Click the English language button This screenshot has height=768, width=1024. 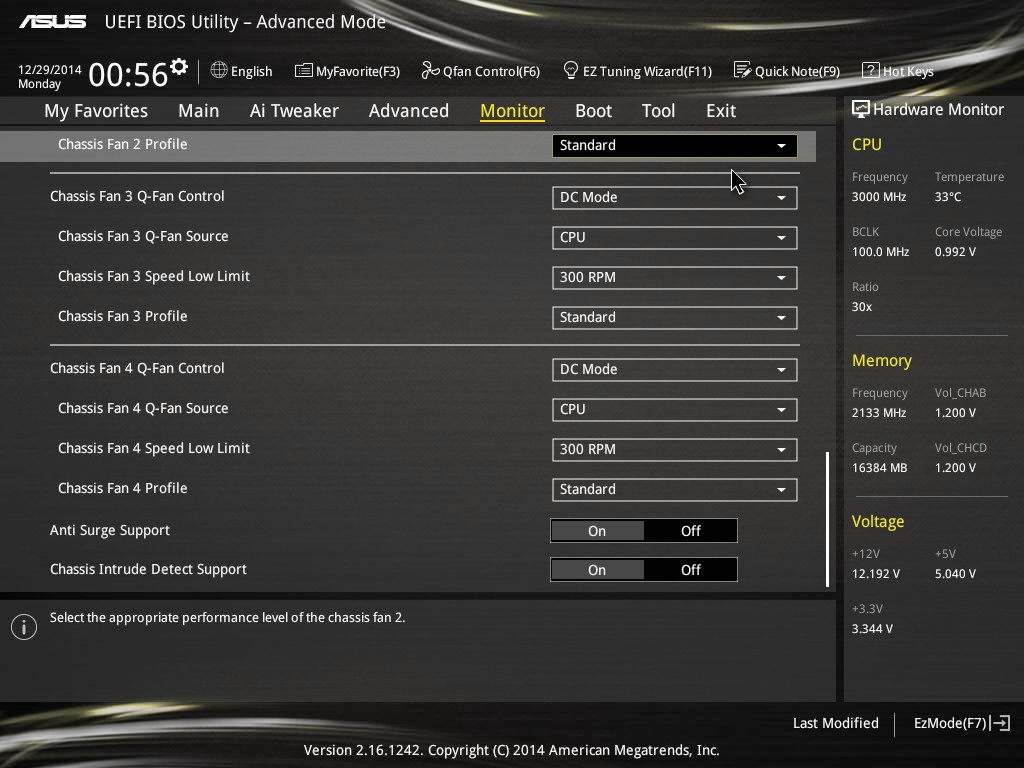pos(242,71)
